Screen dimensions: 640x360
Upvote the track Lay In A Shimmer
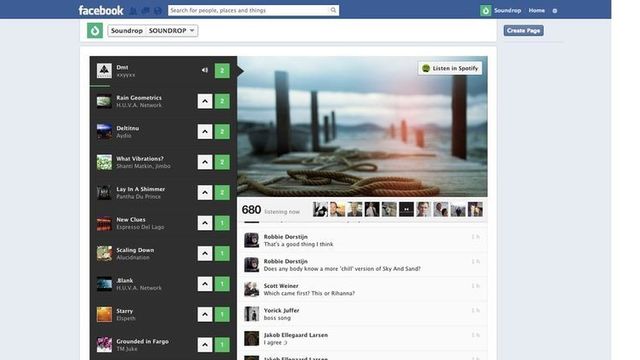(205, 192)
